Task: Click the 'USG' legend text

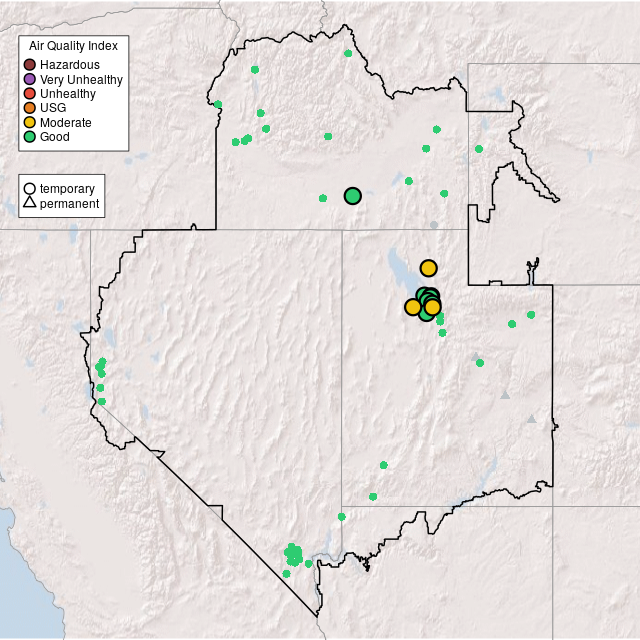Action: point(53,108)
